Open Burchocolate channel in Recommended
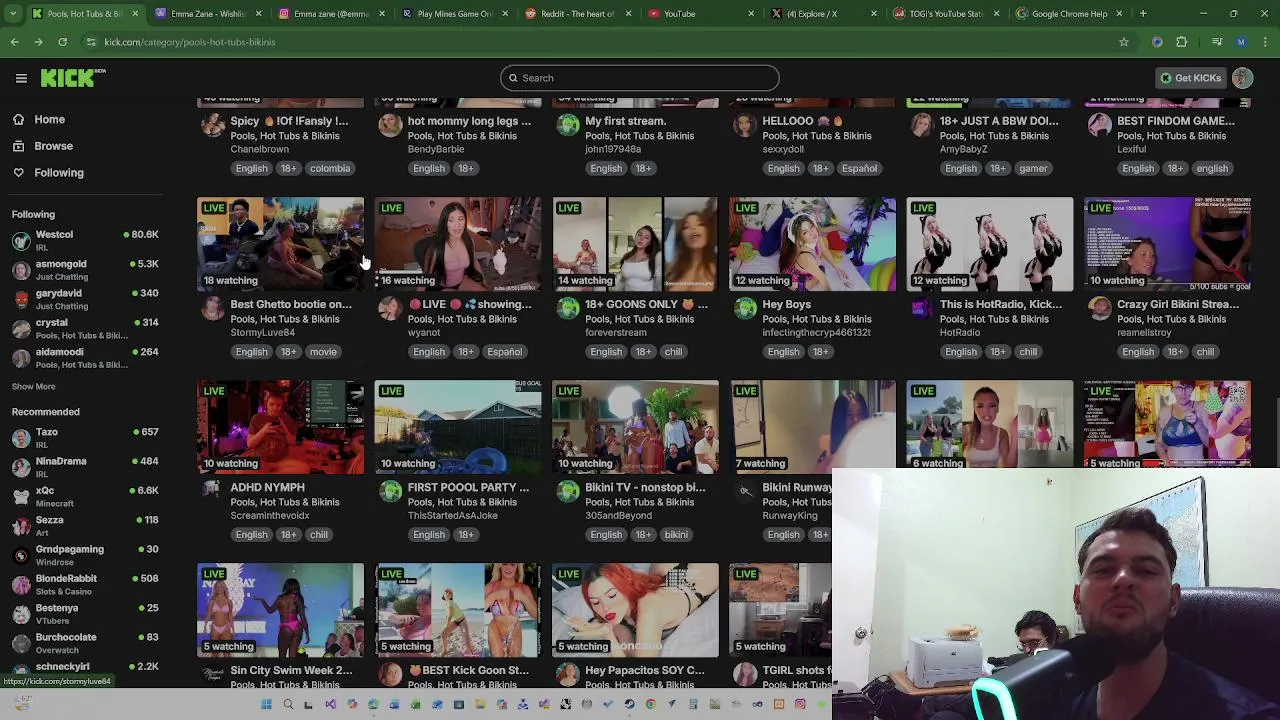Image resolution: width=1280 pixels, height=720 pixels. 85,643
